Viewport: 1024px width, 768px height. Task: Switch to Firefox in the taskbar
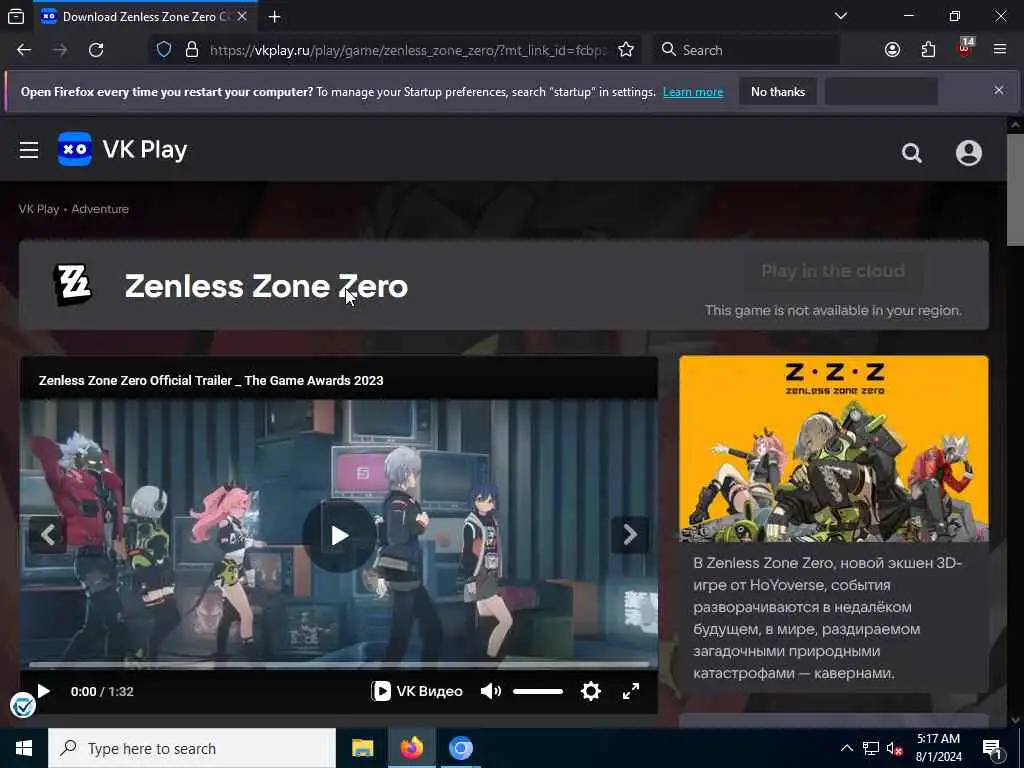point(411,748)
